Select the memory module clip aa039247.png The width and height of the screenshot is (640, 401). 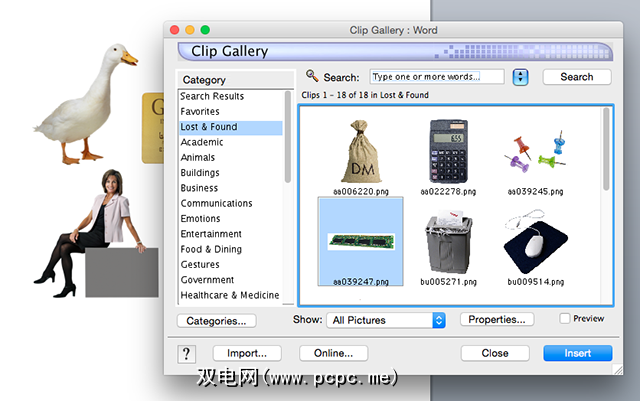[x=360, y=241]
